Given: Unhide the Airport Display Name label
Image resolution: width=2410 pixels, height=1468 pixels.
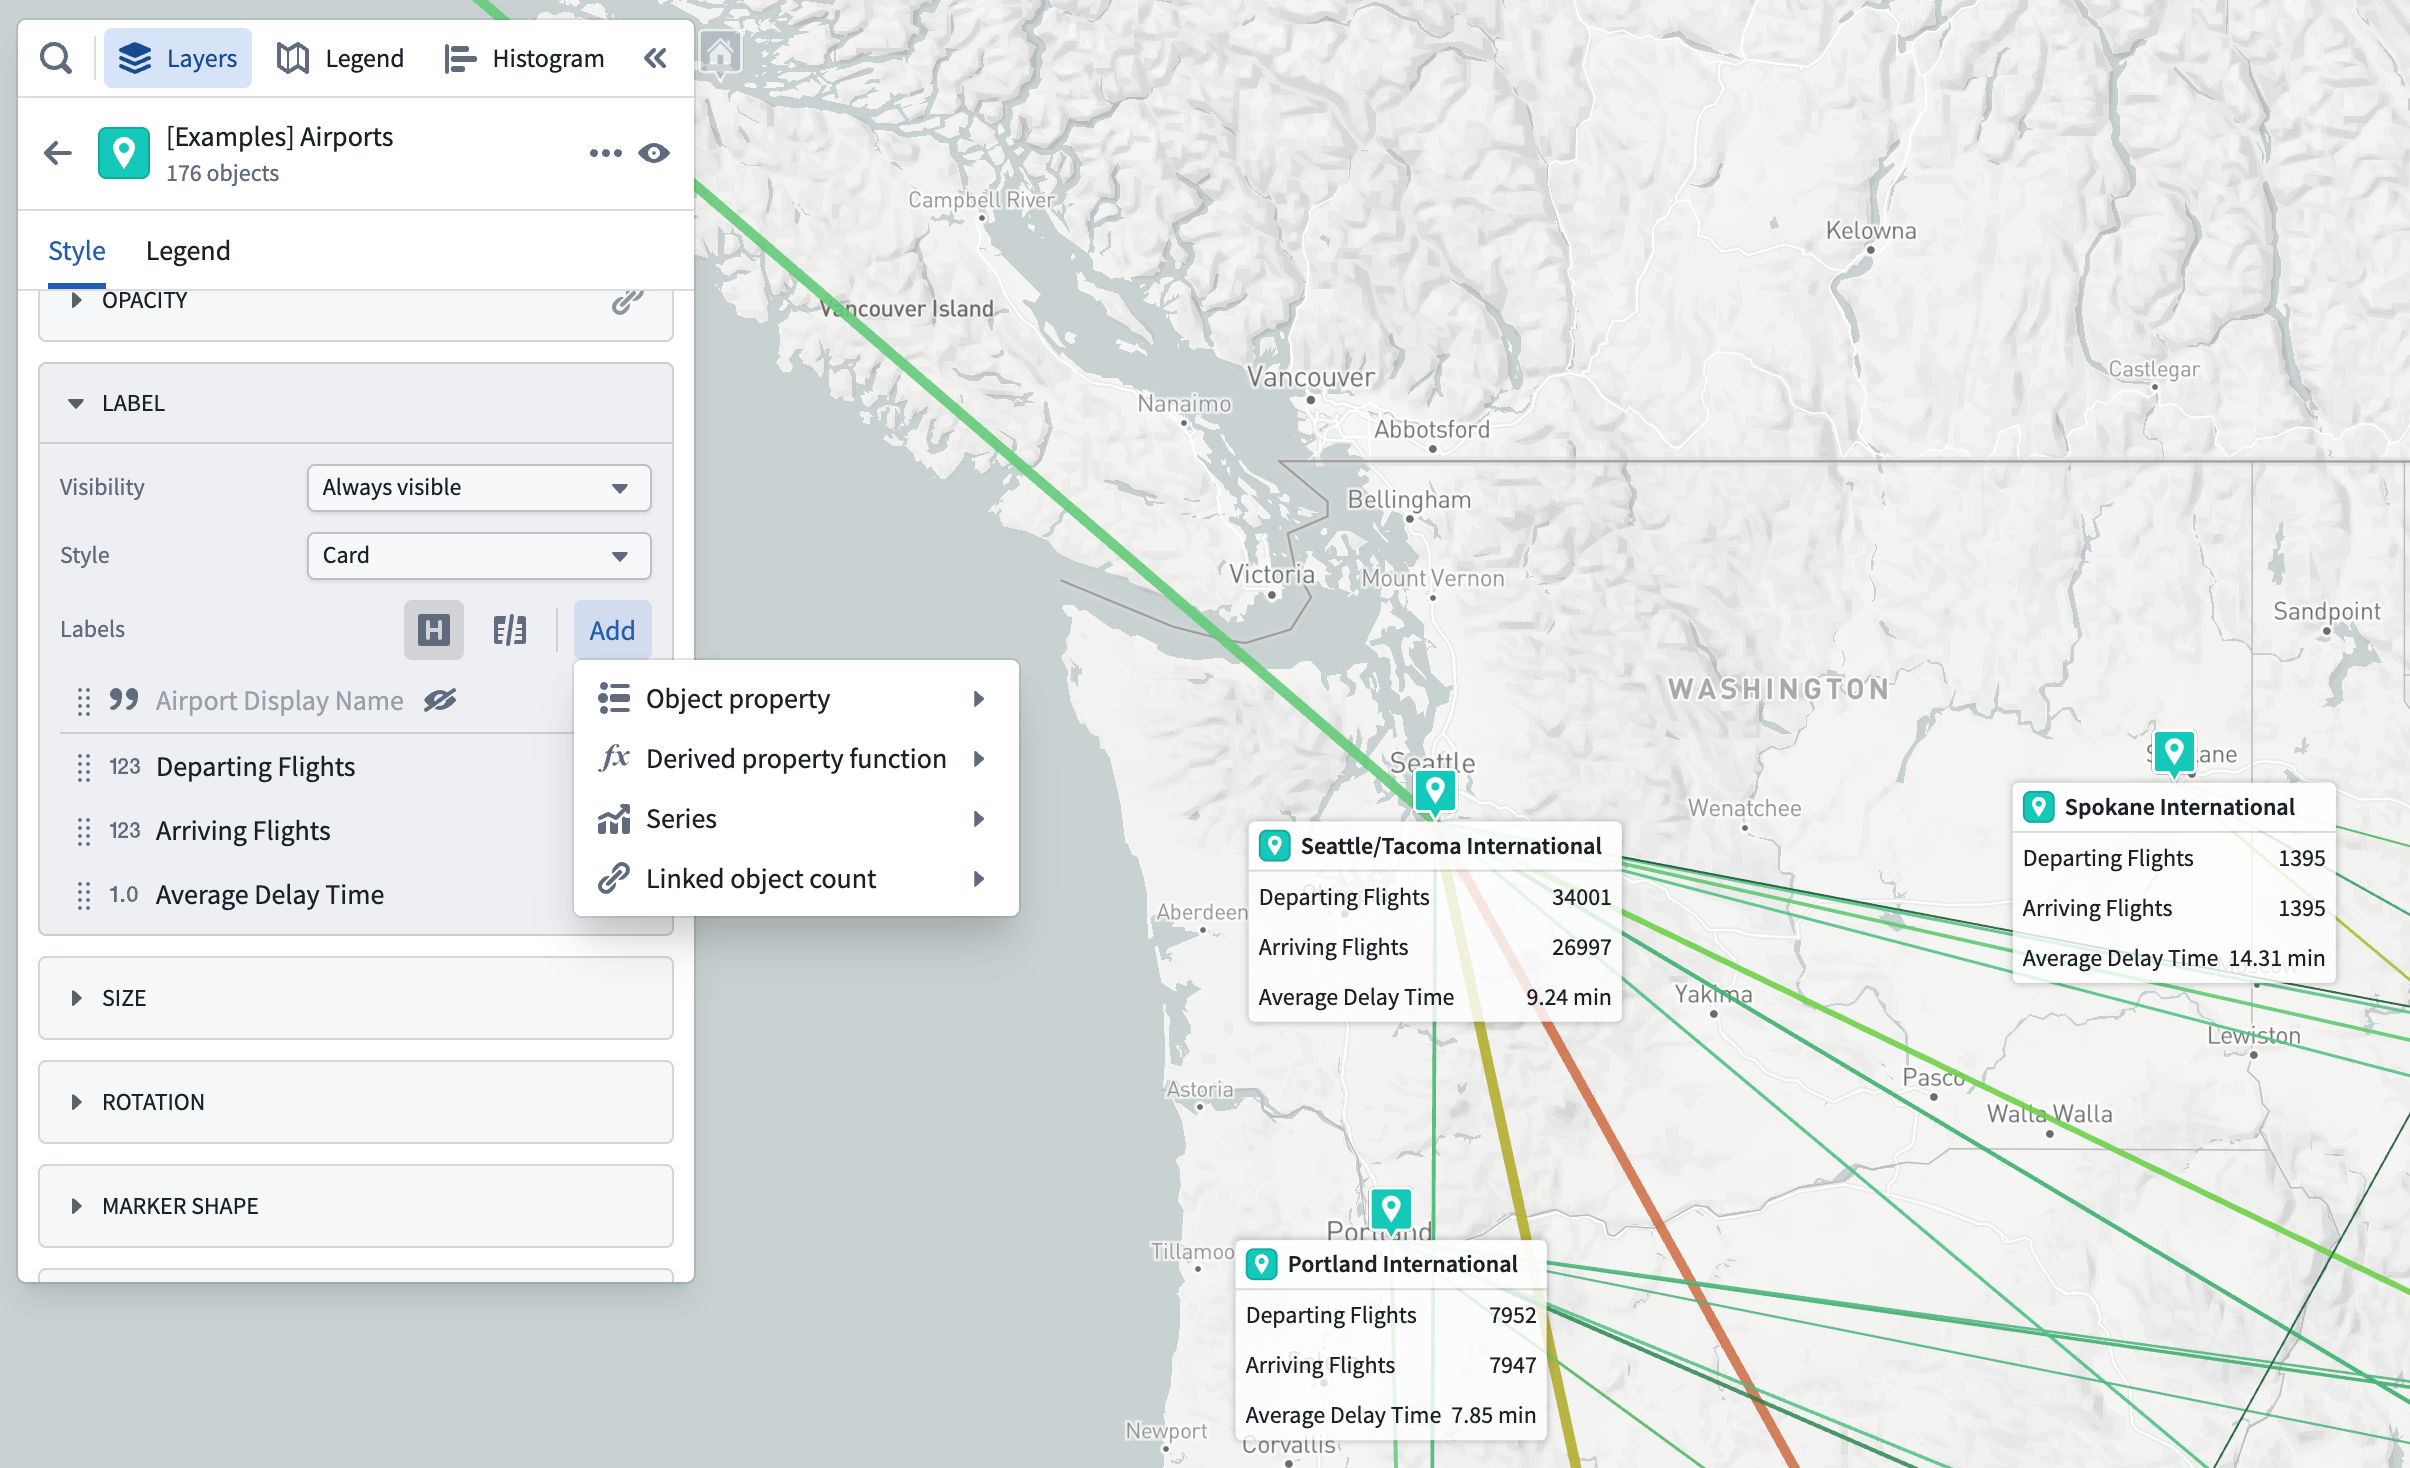Looking at the screenshot, I should pos(440,700).
